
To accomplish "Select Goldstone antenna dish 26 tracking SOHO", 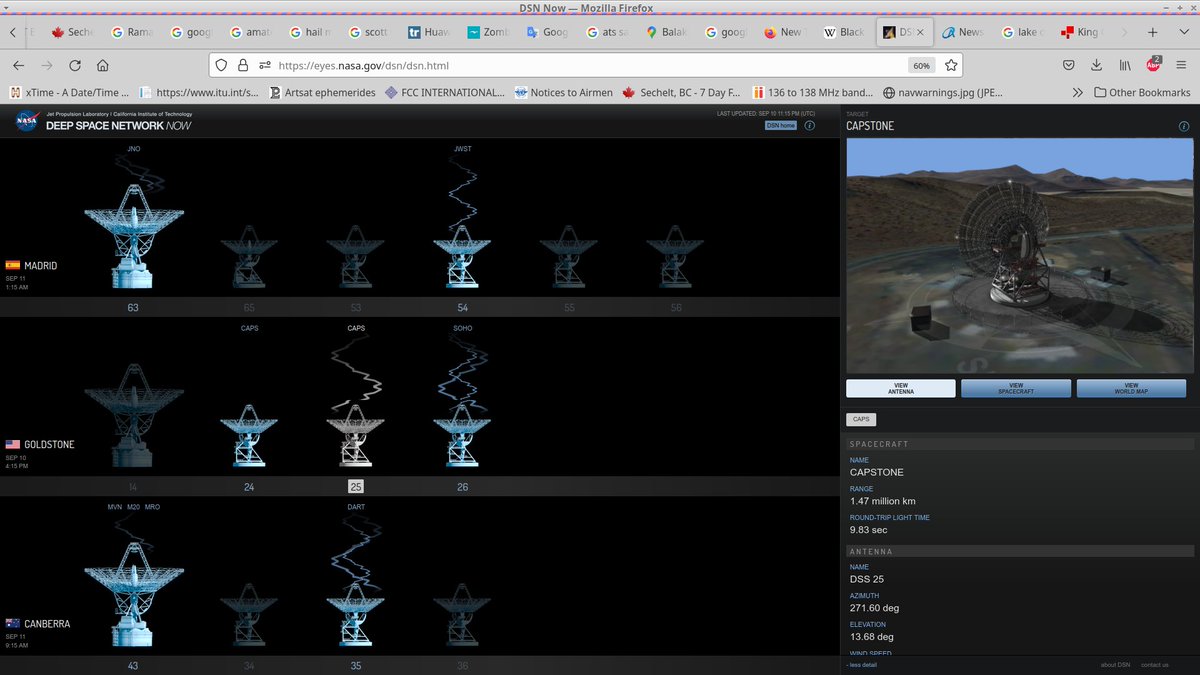I will tap(462, 435).
